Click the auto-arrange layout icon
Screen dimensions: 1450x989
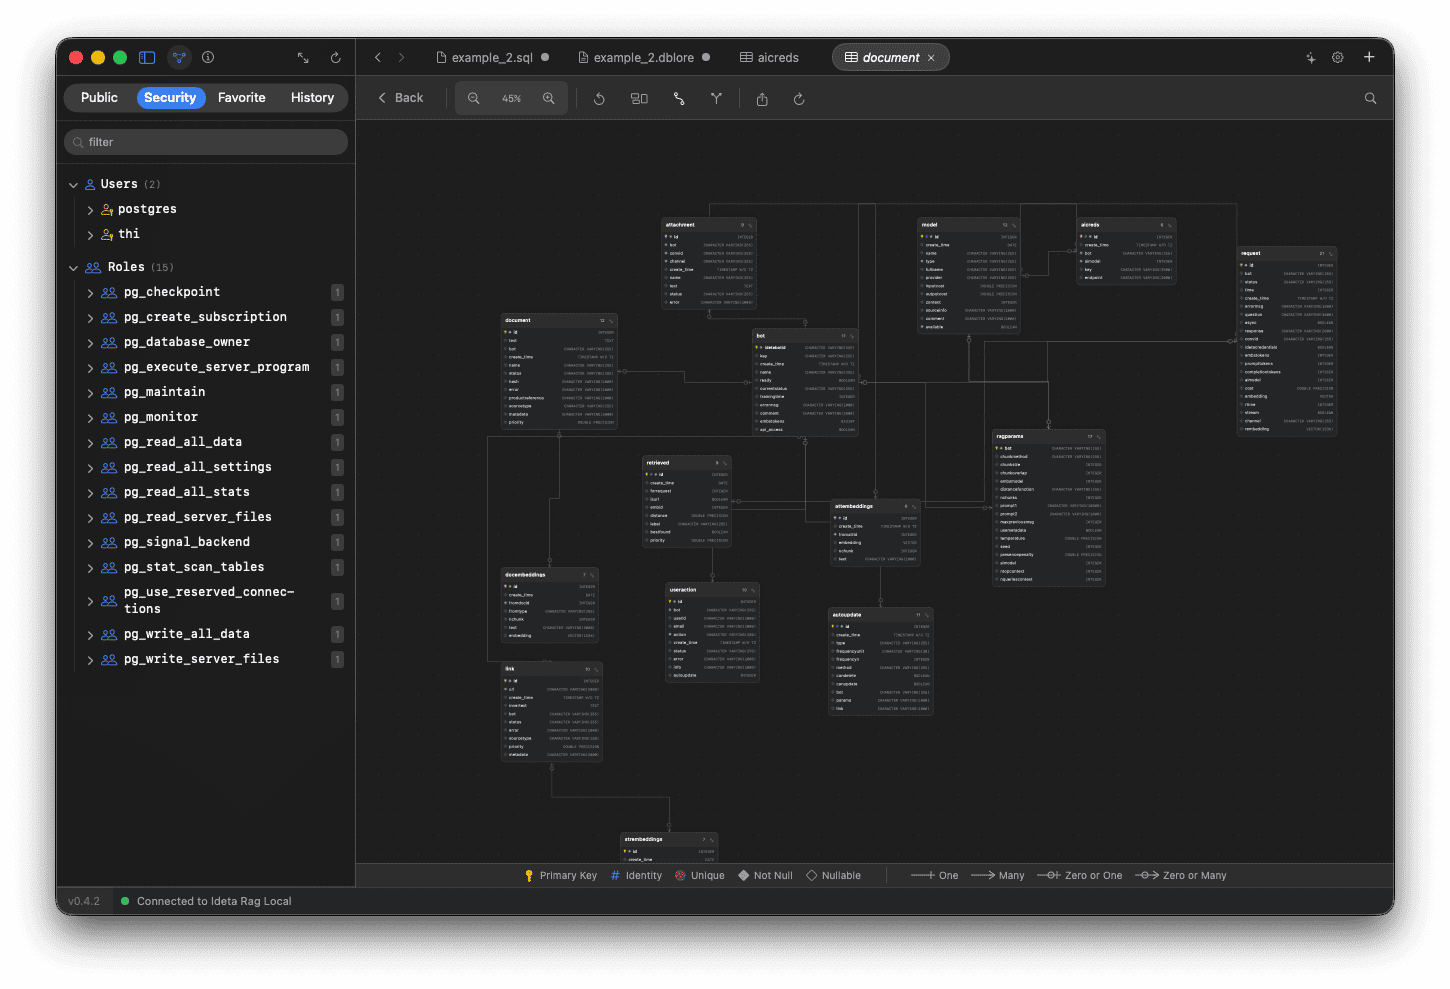click(x=639, y=99)
